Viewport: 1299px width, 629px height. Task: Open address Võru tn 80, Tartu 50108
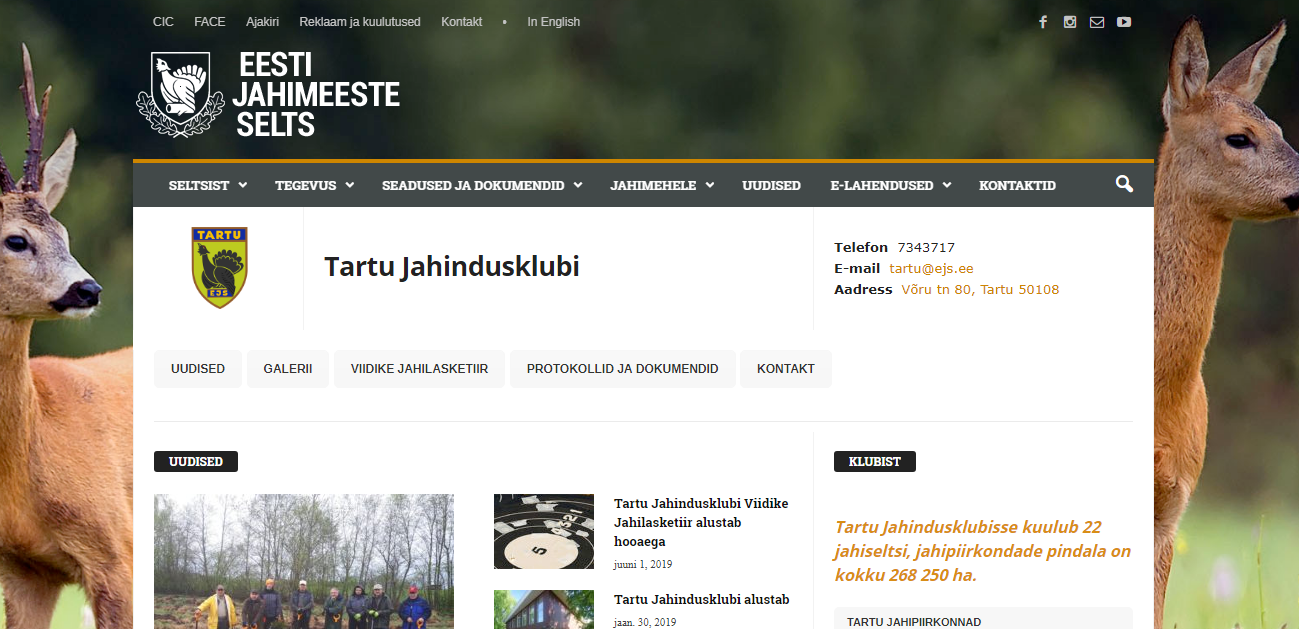(x=980, y=289)
